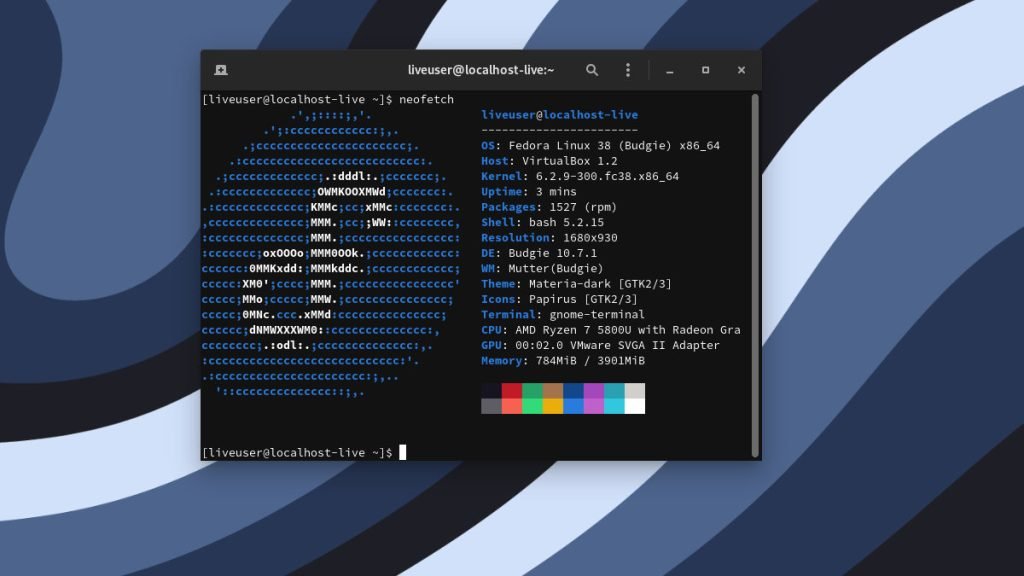This screenshot has width=1024, height=576.
Task: Click the 'OS: Fedora Linux 38 (Budgie)' line
Action: pyautogui.click(x=600, y=146)
